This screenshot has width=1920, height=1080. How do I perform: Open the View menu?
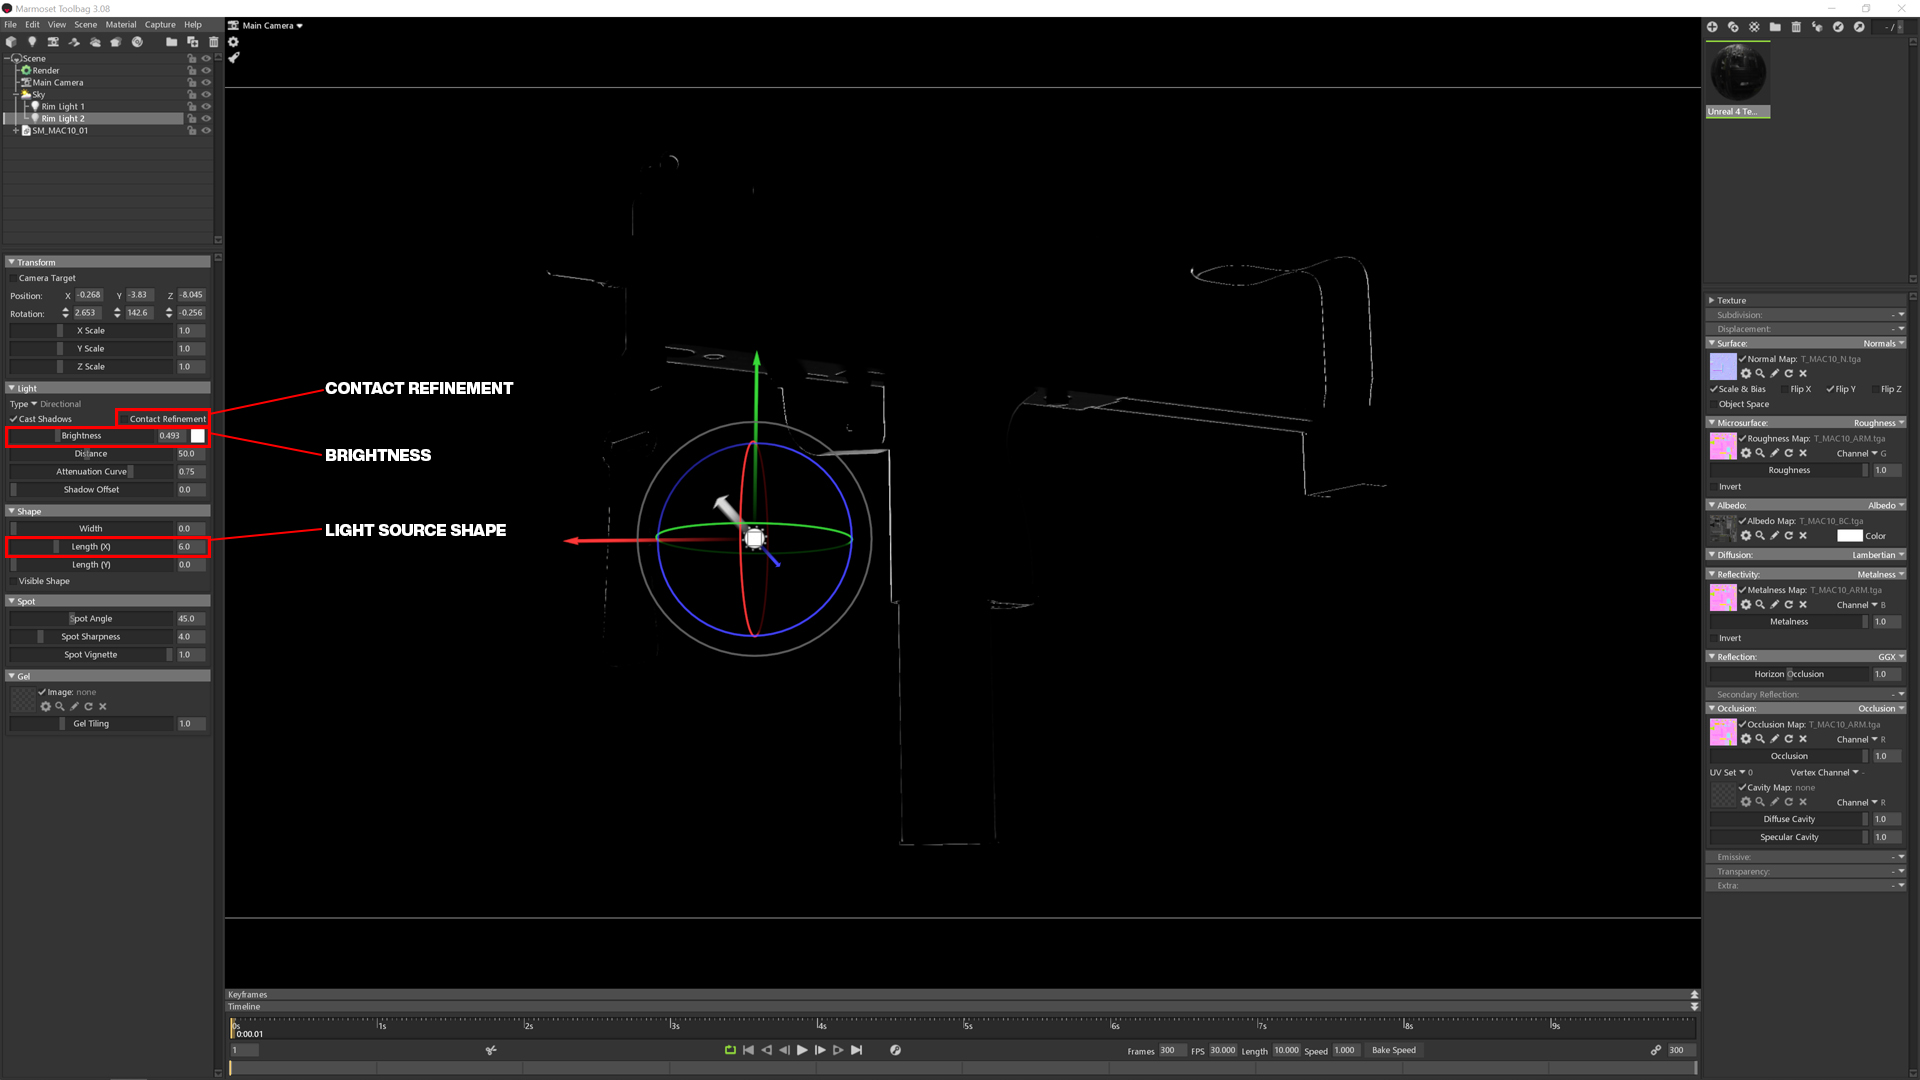click(57, 24)
